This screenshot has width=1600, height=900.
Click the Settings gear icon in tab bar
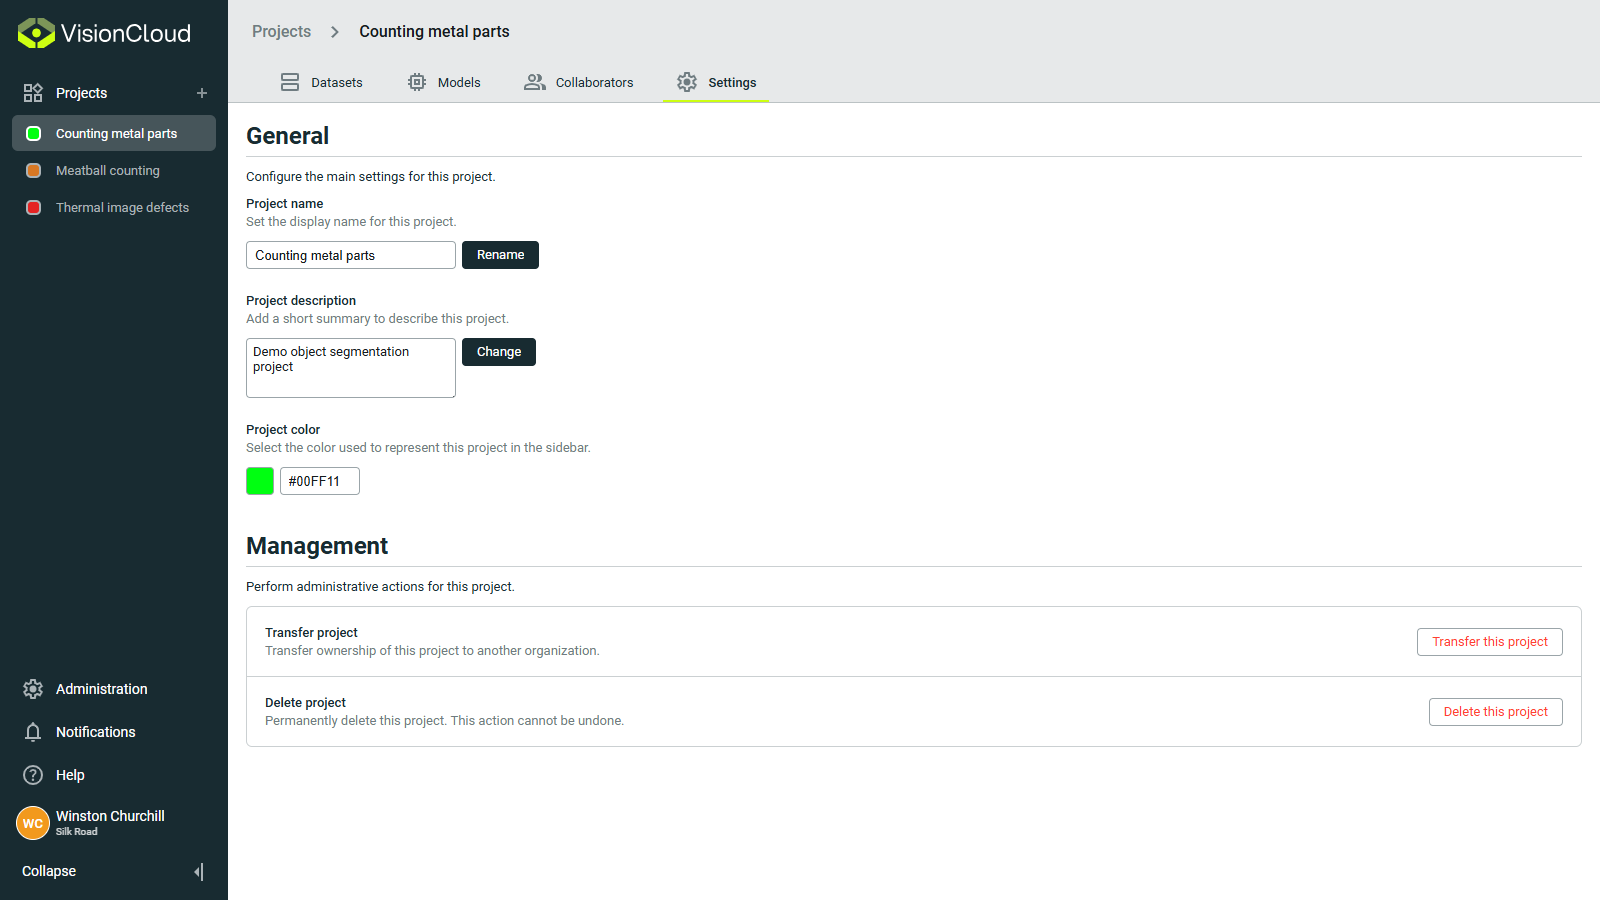click(x=687, y=82)
